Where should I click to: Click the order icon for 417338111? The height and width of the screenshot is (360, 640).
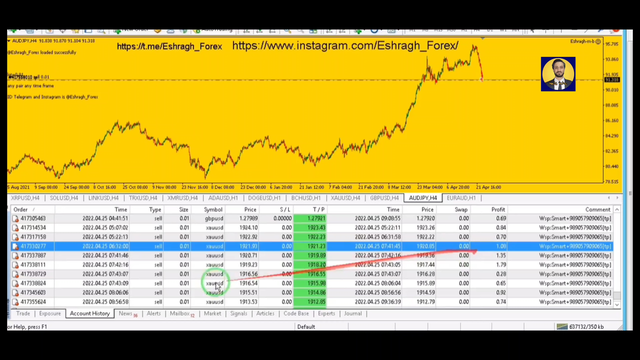click(x=15, y=265)
